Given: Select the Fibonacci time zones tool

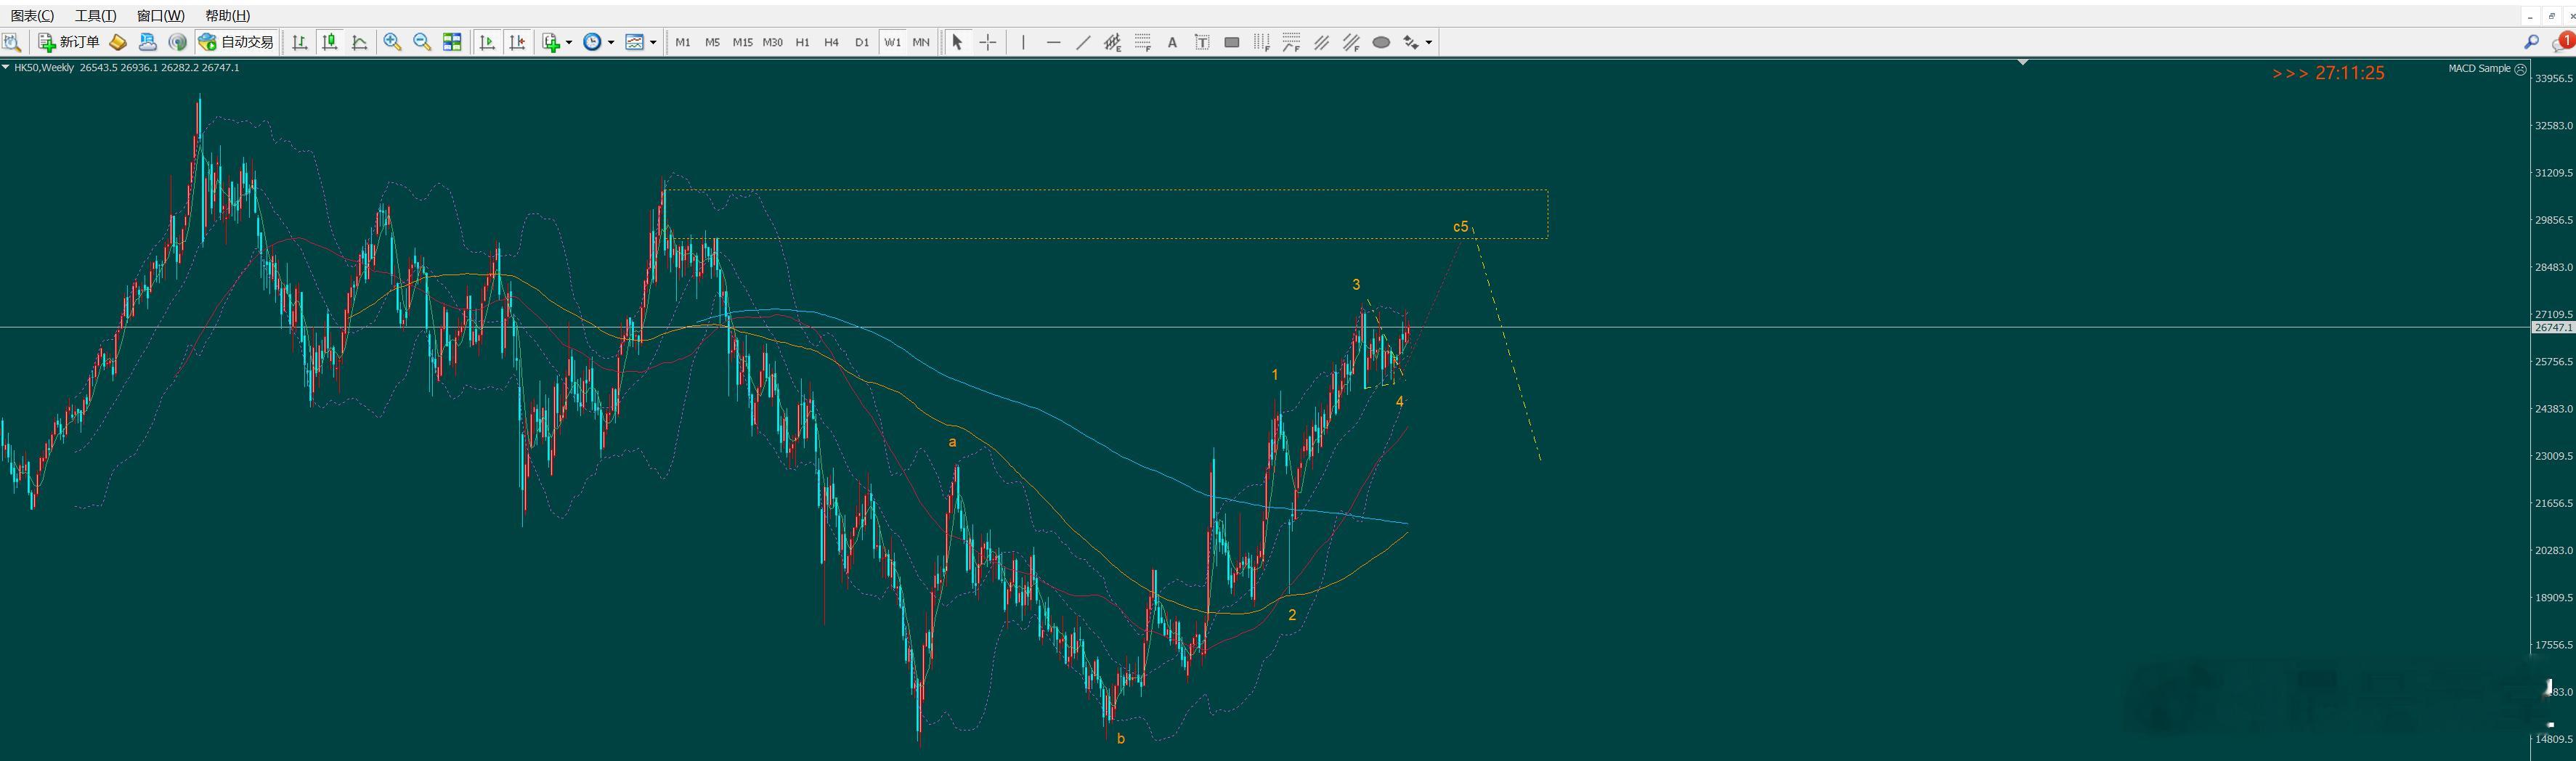Looking at the screenshot, I should tap(1262, 42).
